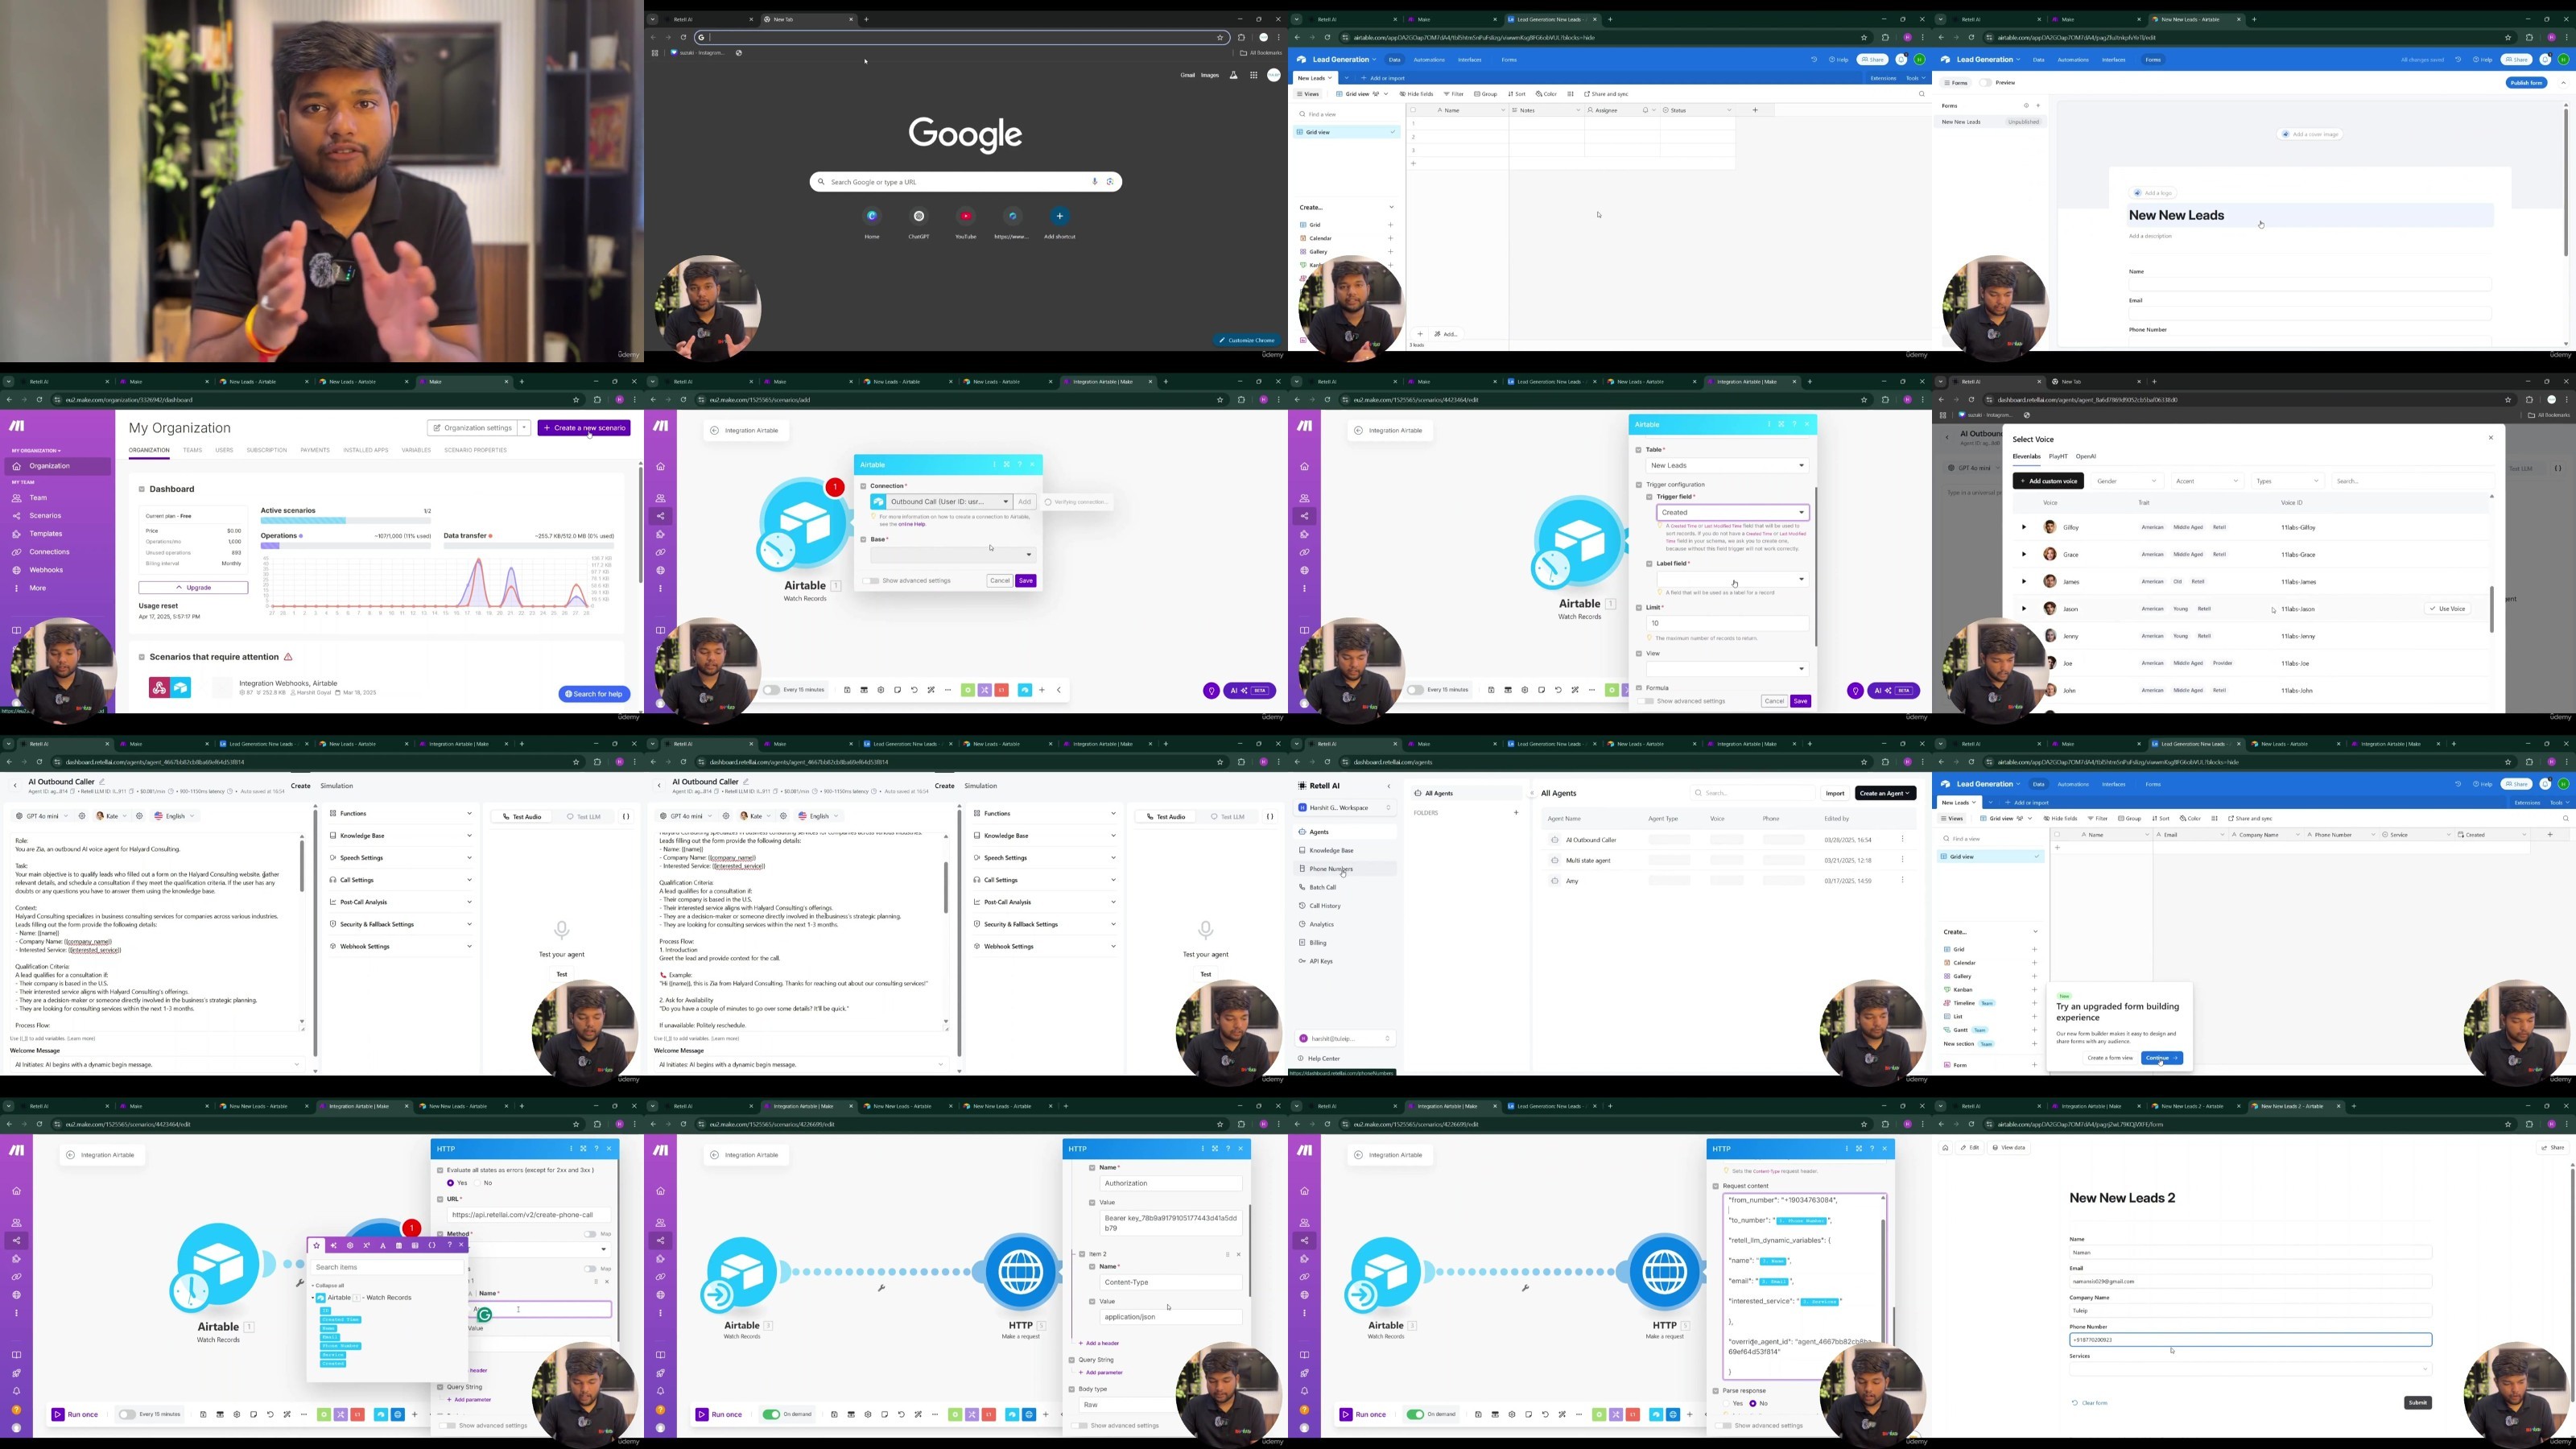
Task: Click the Google voice search microphone icon
Action: (1095, 182)
